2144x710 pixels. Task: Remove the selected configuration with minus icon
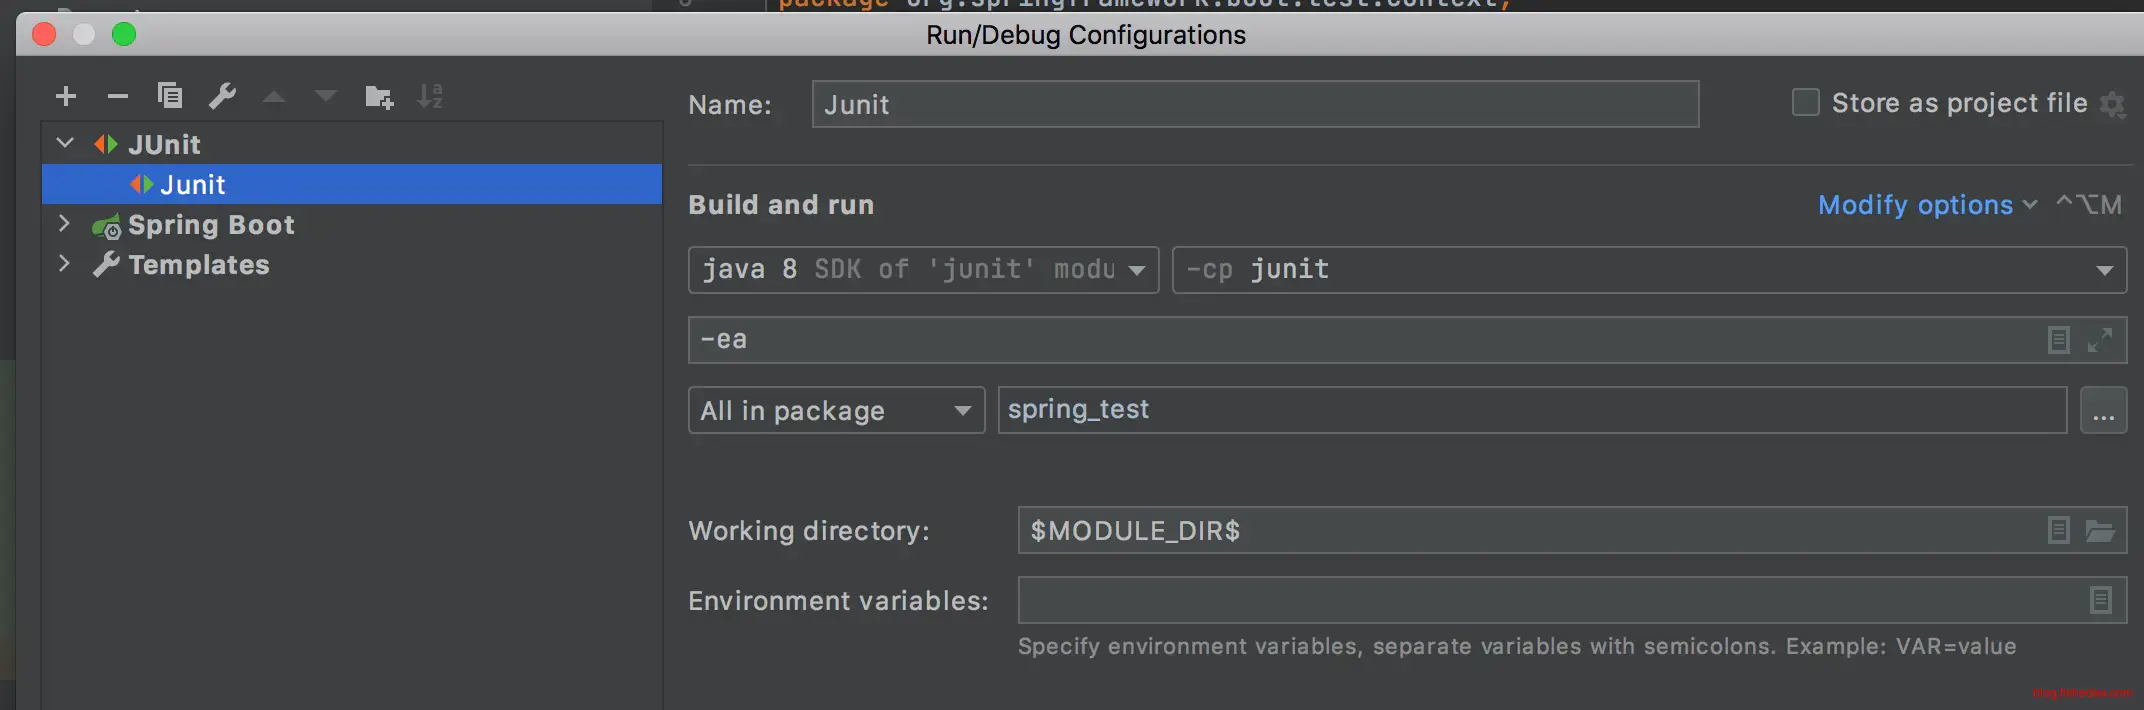pos(118,96)
